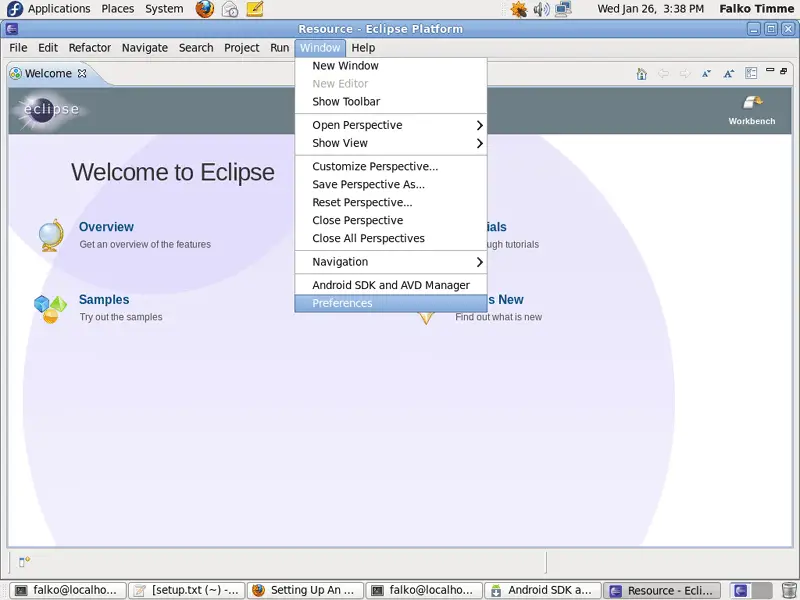Open the Search menu
Viewport: 800px width, 600px height.
tap(196, 48)
